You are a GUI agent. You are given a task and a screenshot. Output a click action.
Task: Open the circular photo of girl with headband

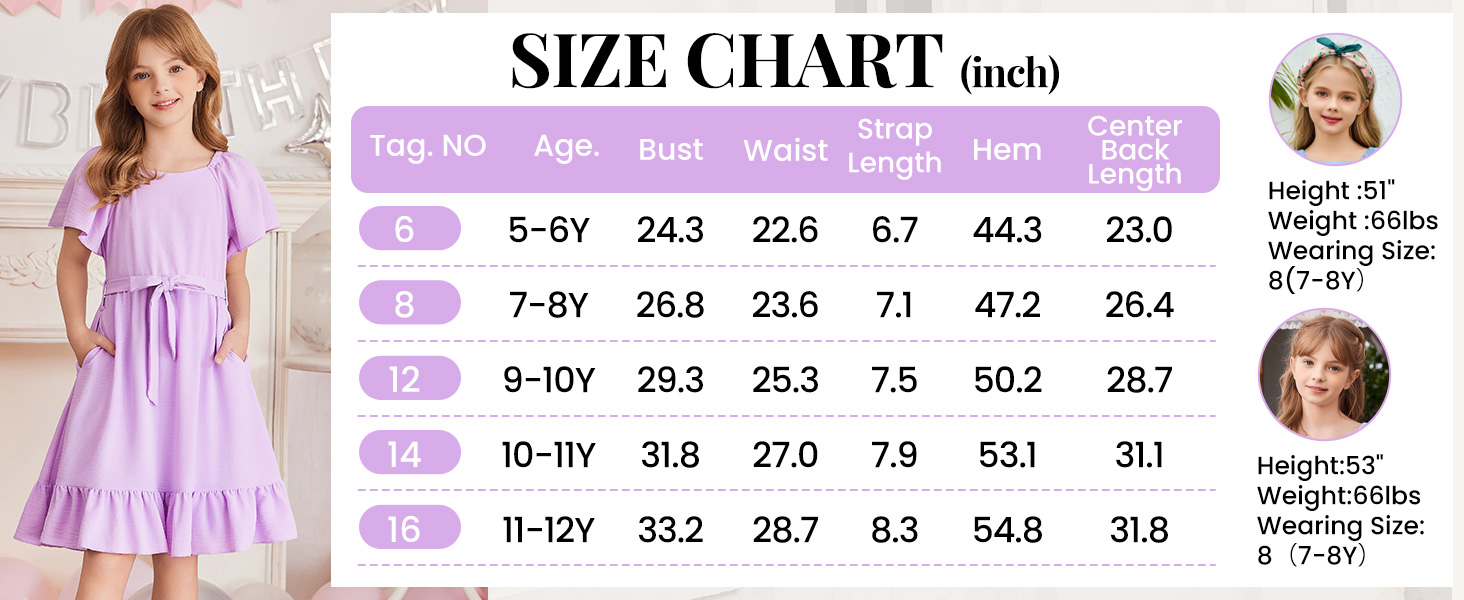pos(1334,98)
